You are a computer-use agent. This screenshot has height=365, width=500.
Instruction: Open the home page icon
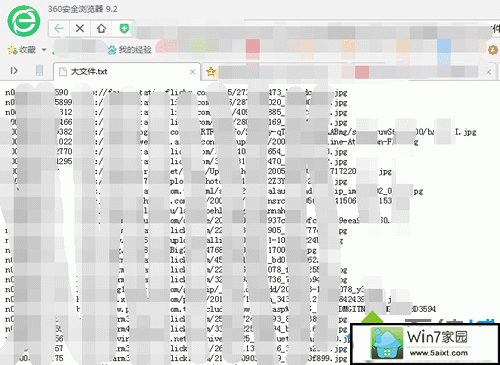click(x=101, y=29)
